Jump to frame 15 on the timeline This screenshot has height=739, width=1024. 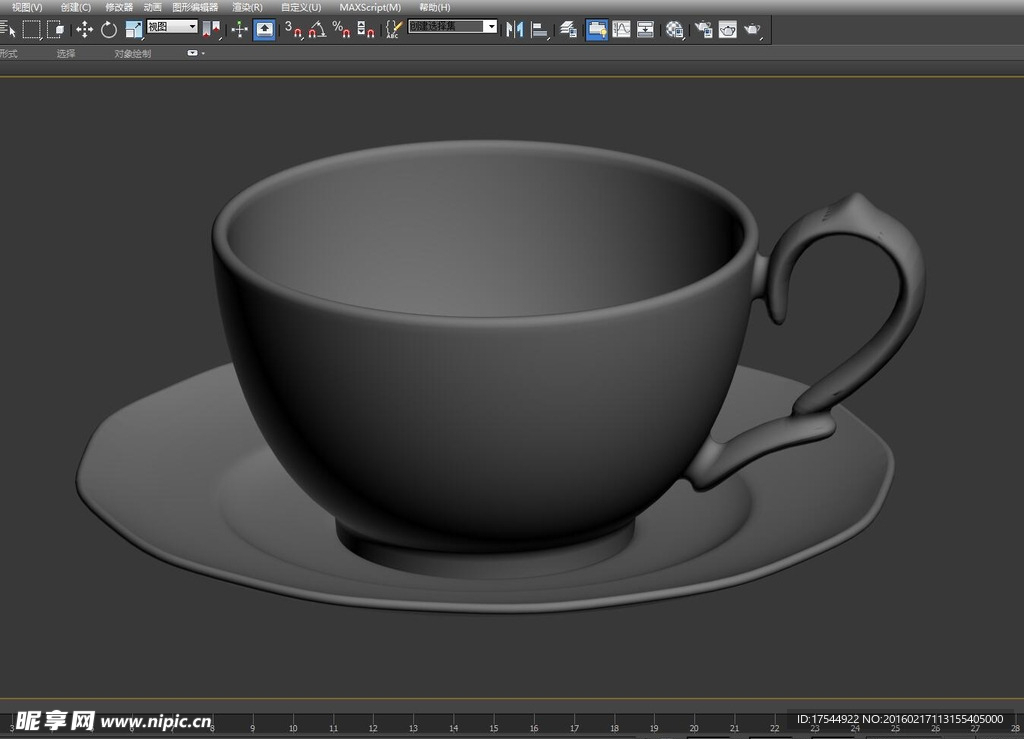(x=494, y=727)
